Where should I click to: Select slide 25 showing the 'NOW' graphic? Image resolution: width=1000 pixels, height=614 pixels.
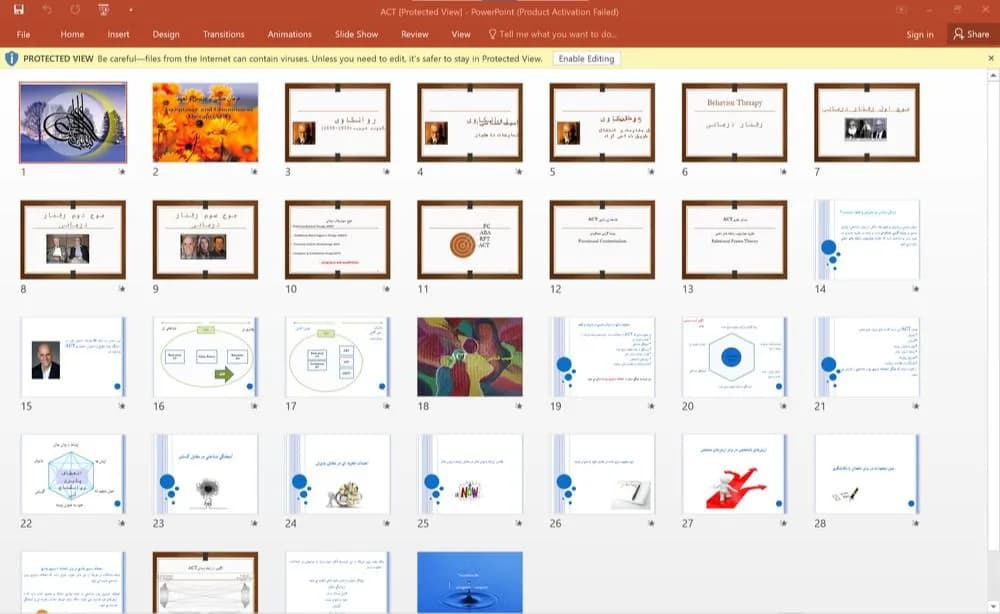pyautogui.click(x=470, y=474)
